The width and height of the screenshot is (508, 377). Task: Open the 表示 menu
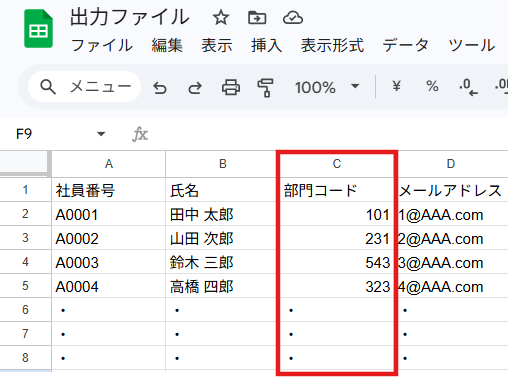point(217,45)
